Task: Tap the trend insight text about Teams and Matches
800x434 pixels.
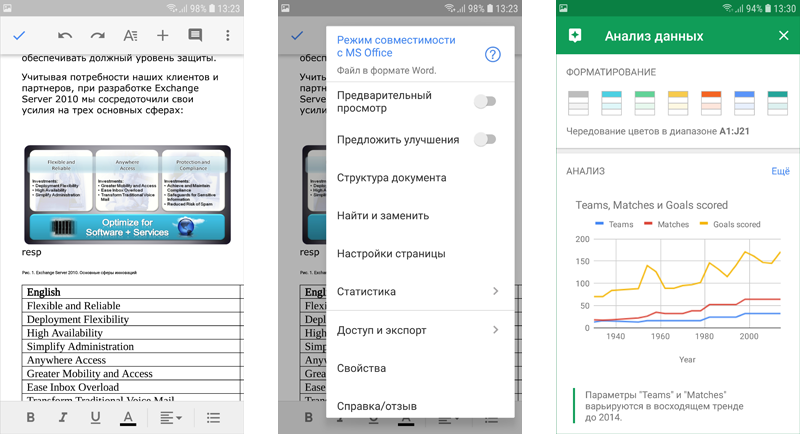Action: coord(664,406)
